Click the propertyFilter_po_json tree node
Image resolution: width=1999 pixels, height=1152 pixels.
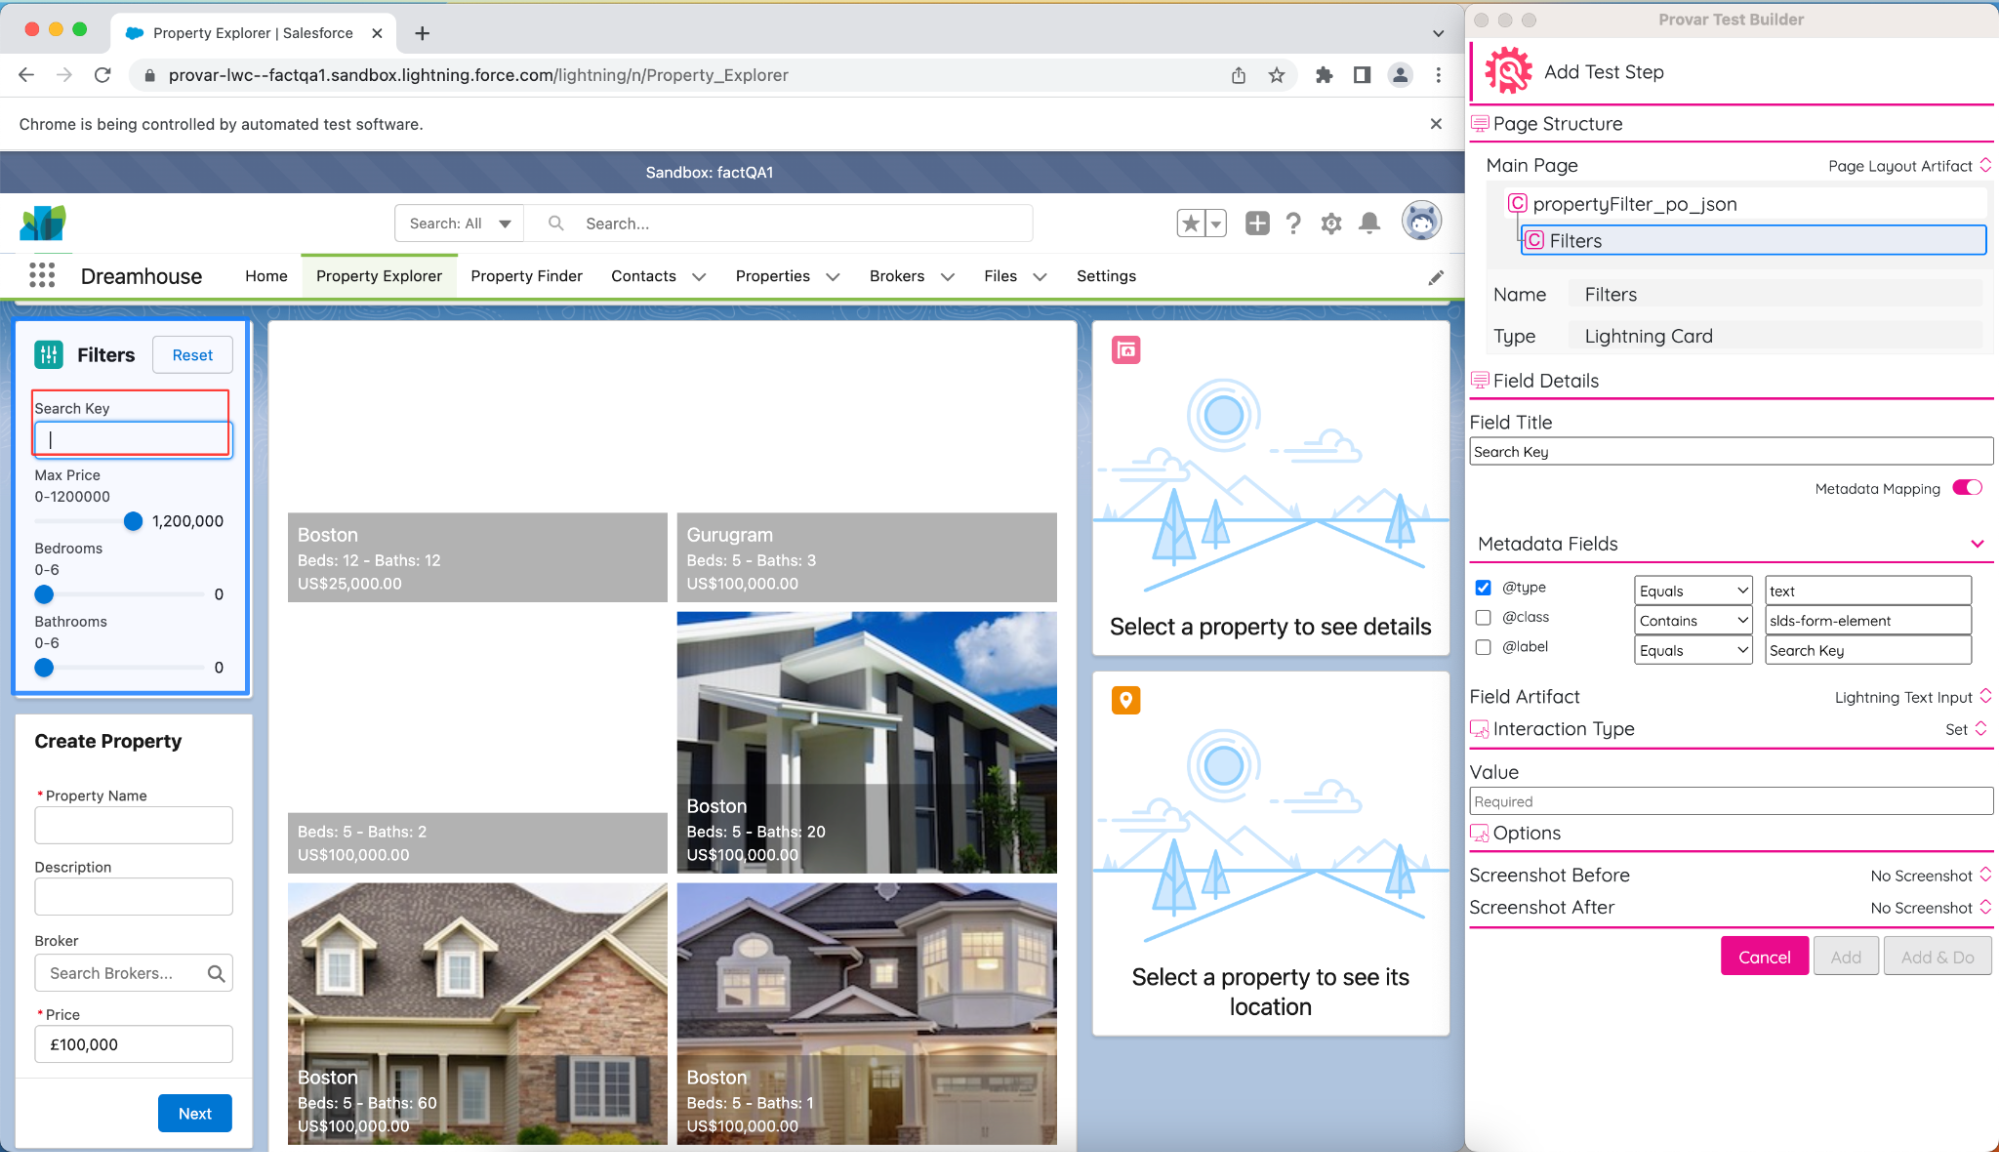(1635, 204)
